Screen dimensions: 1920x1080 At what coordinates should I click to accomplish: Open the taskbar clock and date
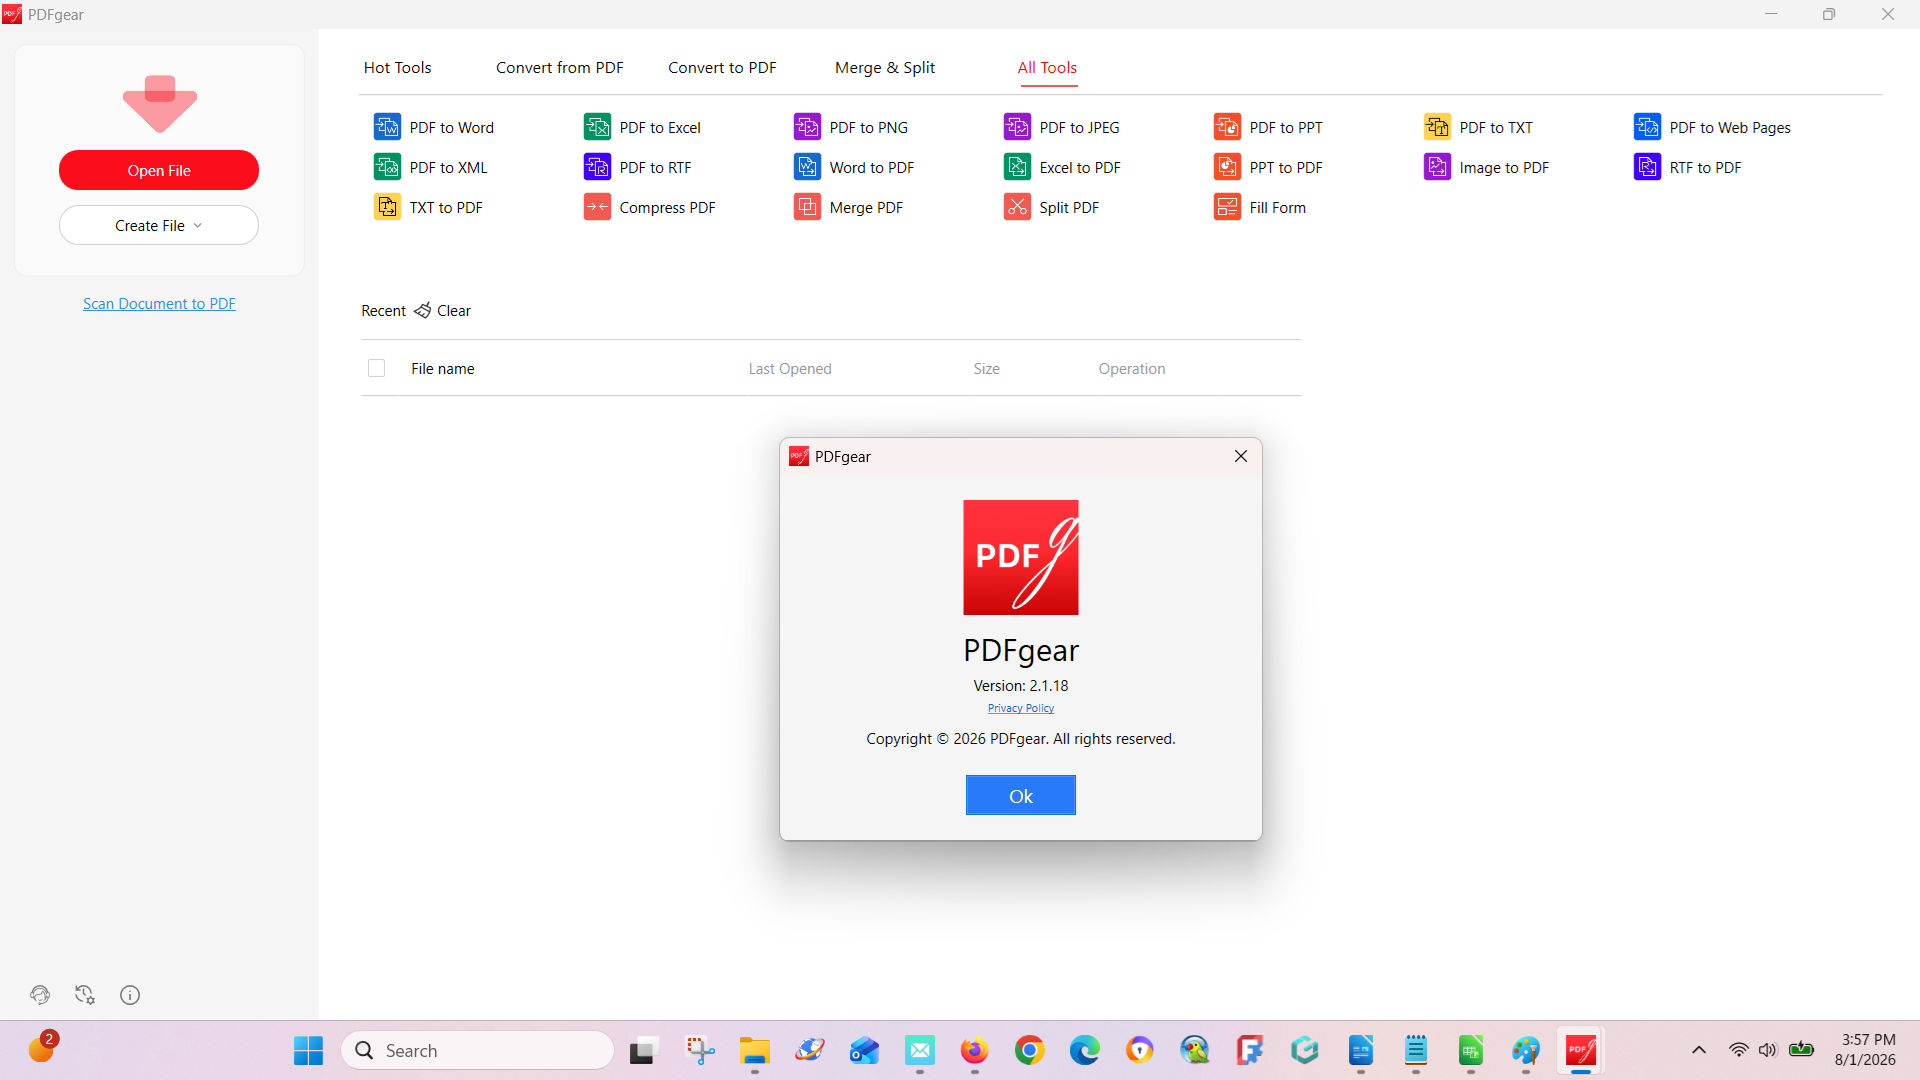1866,1050
